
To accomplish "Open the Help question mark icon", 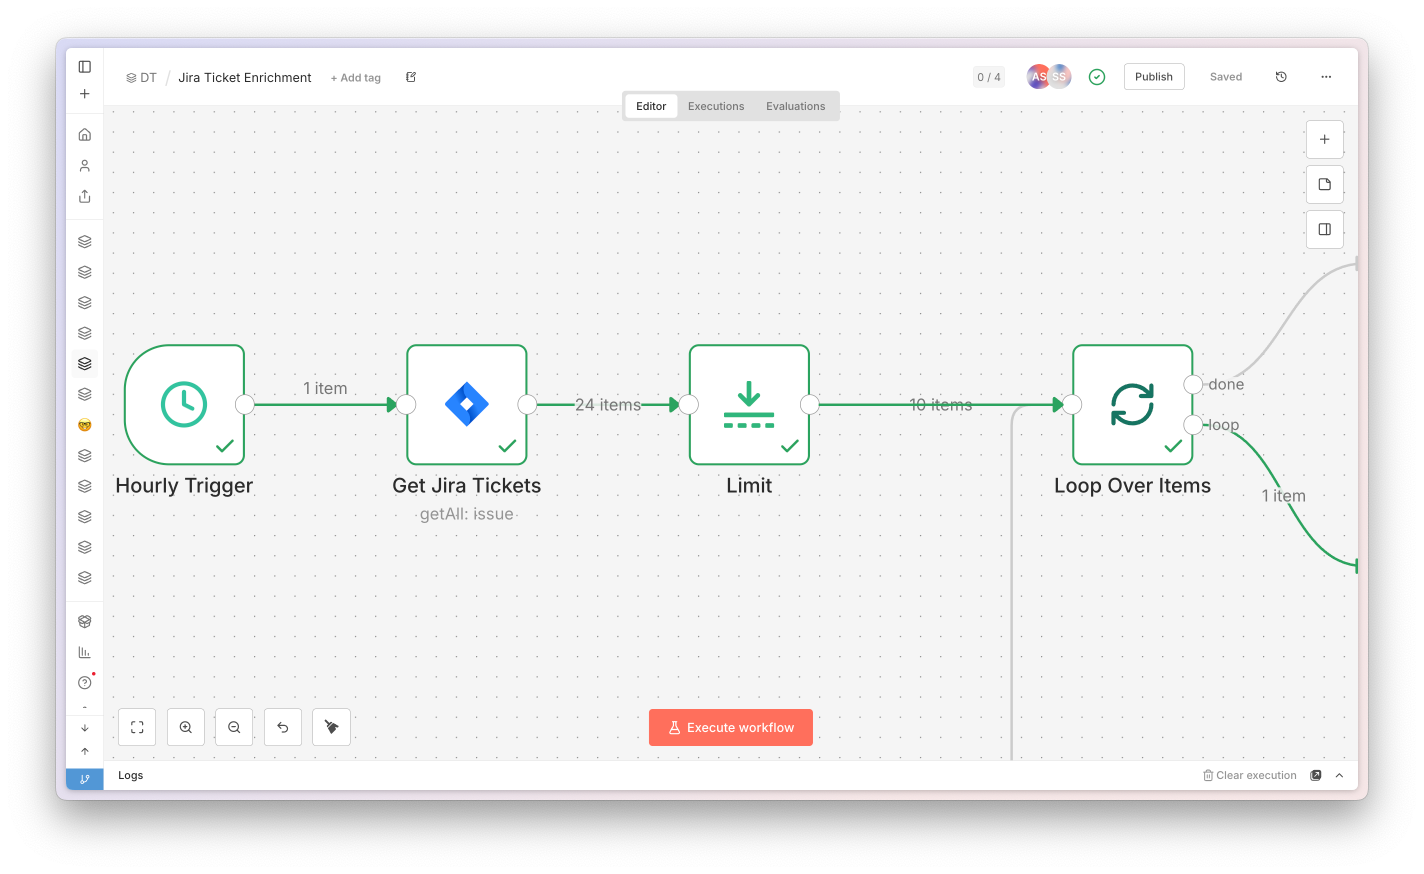I will [85, 683].
